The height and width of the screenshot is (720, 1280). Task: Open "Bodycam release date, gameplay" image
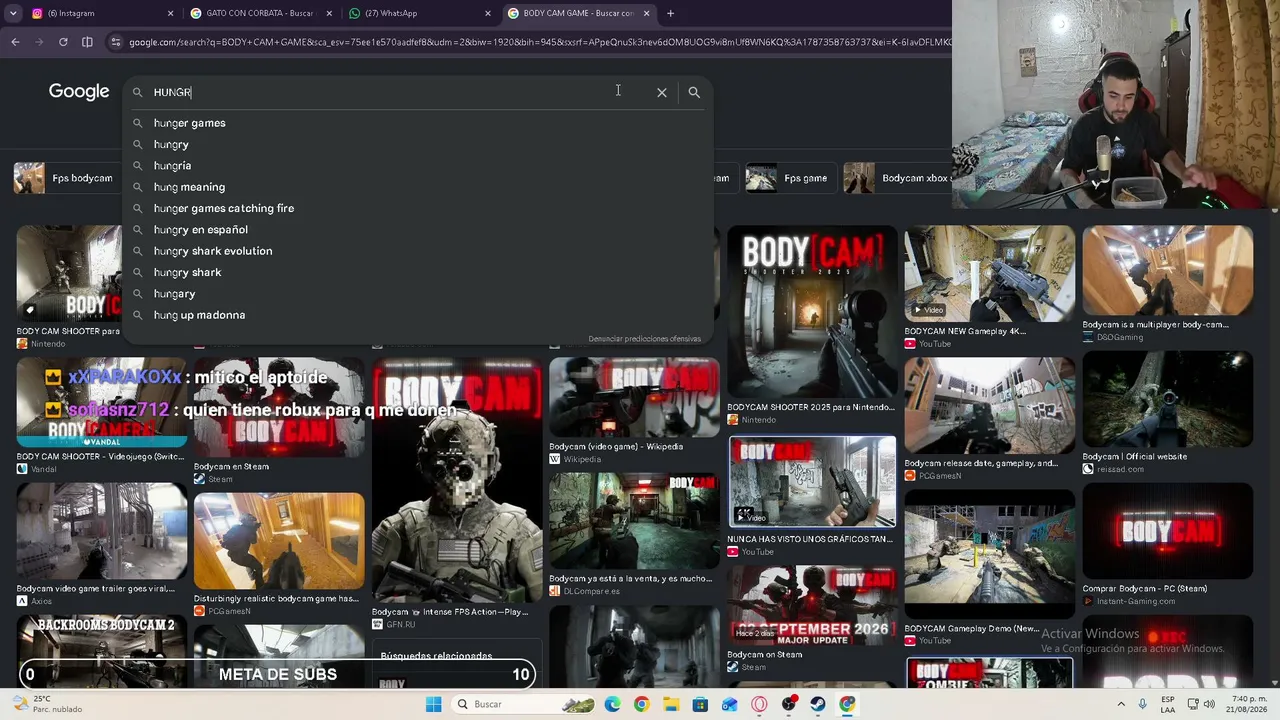click(x=990, y=404)
